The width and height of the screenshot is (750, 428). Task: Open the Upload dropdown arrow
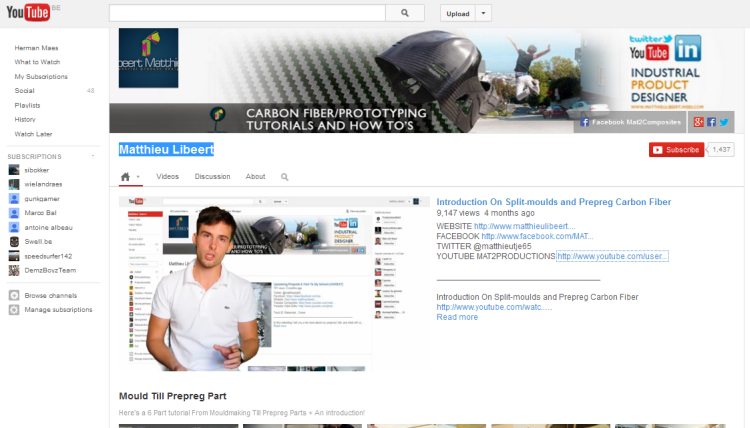pyautogui.click(x=483, y=13)
